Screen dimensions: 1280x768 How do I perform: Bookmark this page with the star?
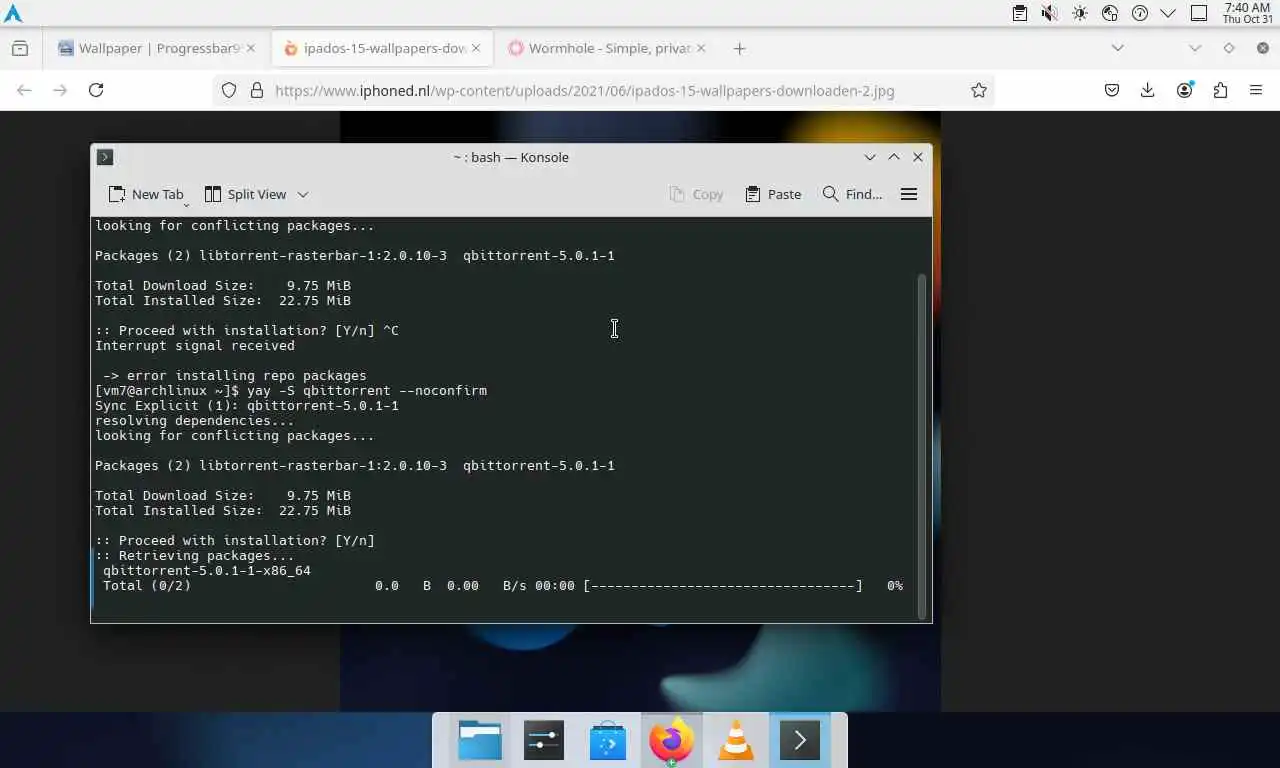coord(979,90)
